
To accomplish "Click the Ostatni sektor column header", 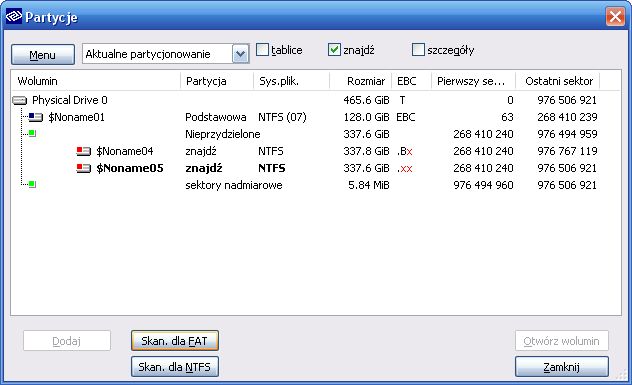I will point(558,81).
